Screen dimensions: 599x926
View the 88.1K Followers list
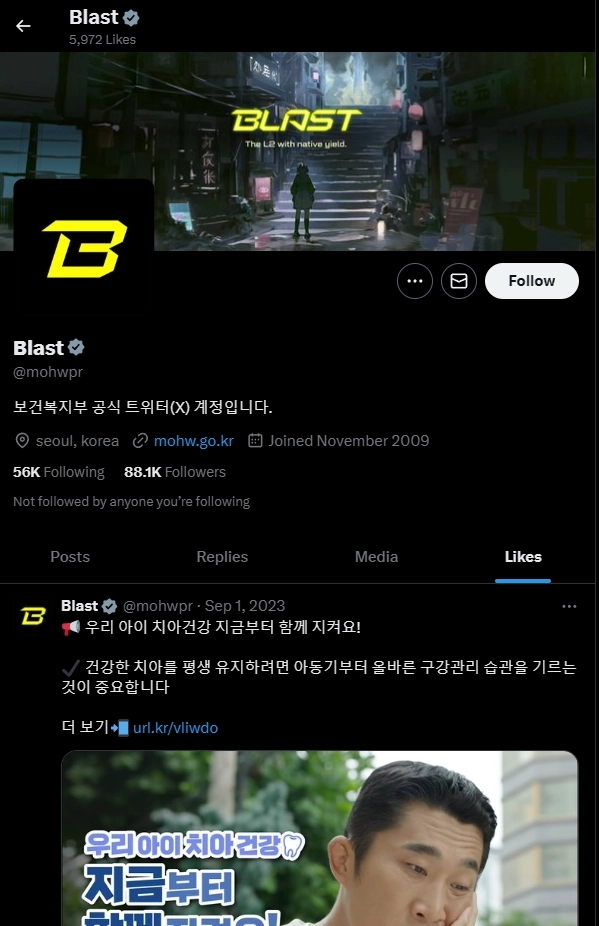click(x=175, y=472)
